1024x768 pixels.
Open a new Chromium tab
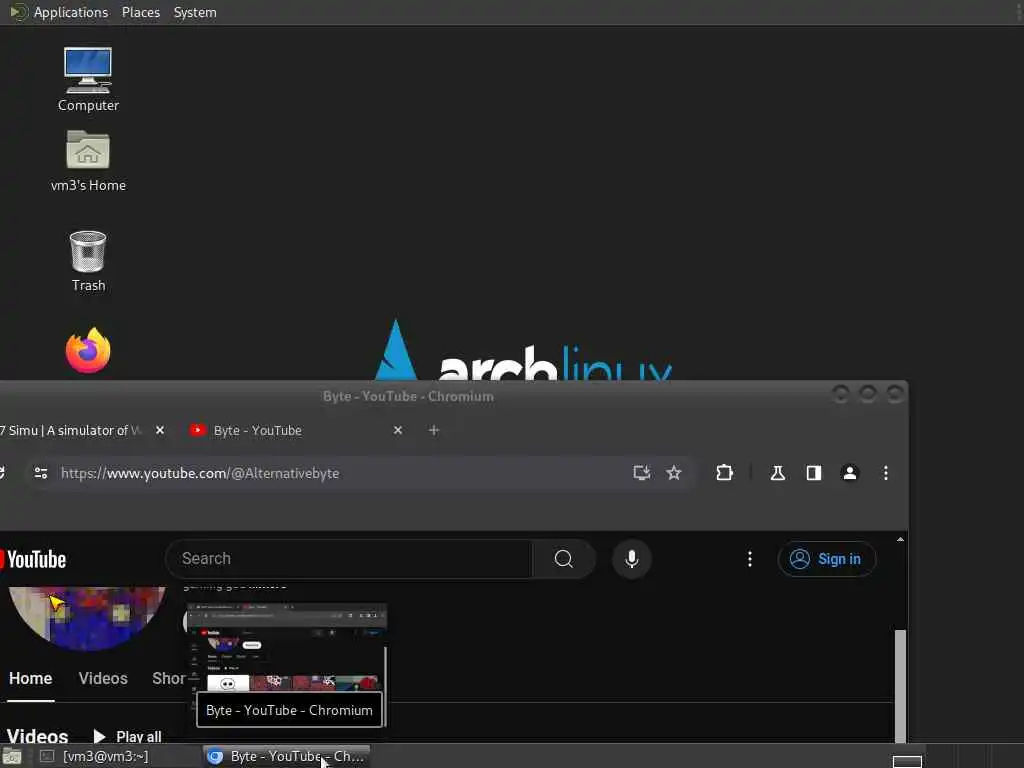pyautogui.click(x=434, y=430)
